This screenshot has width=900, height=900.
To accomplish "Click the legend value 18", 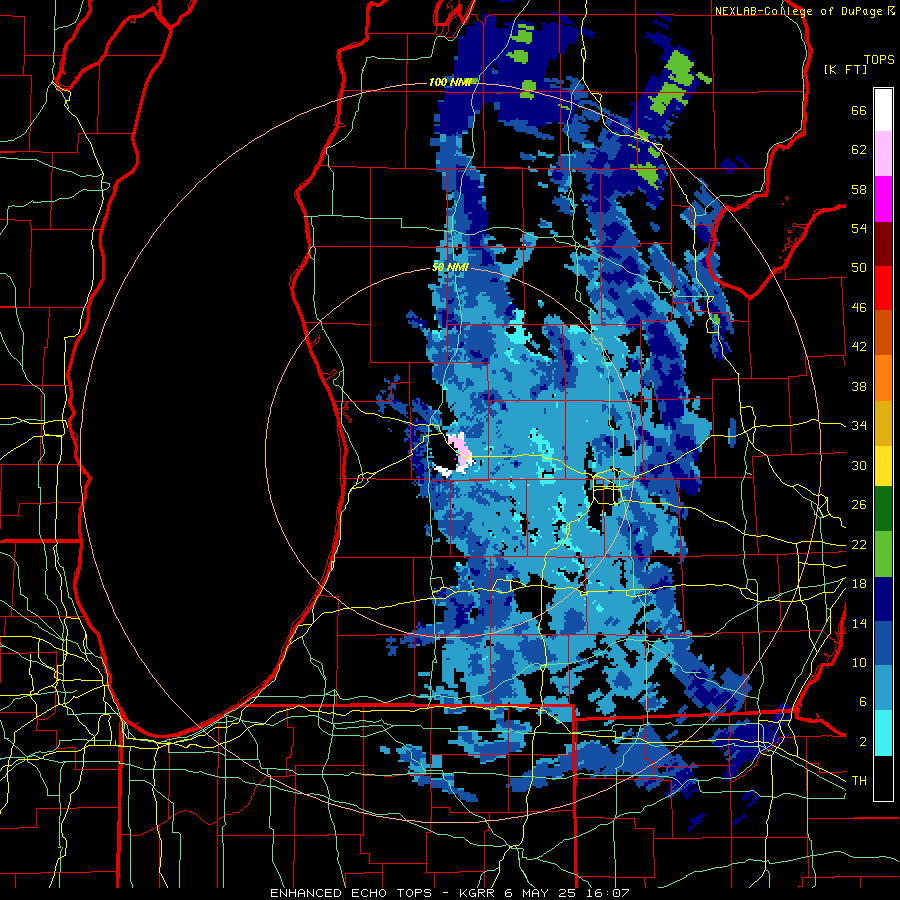I will pos(859,584).
